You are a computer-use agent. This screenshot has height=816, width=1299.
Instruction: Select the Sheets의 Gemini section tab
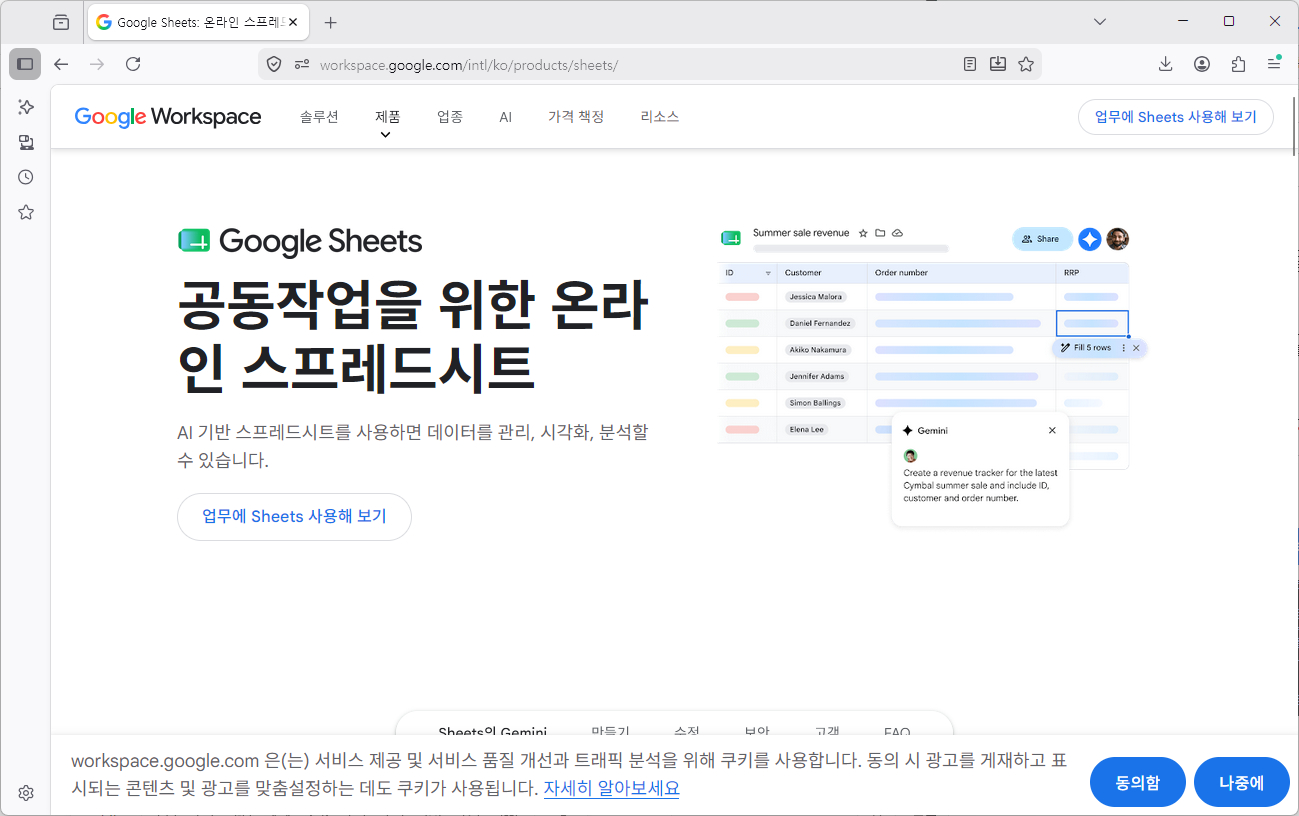(x=493, y=733)
